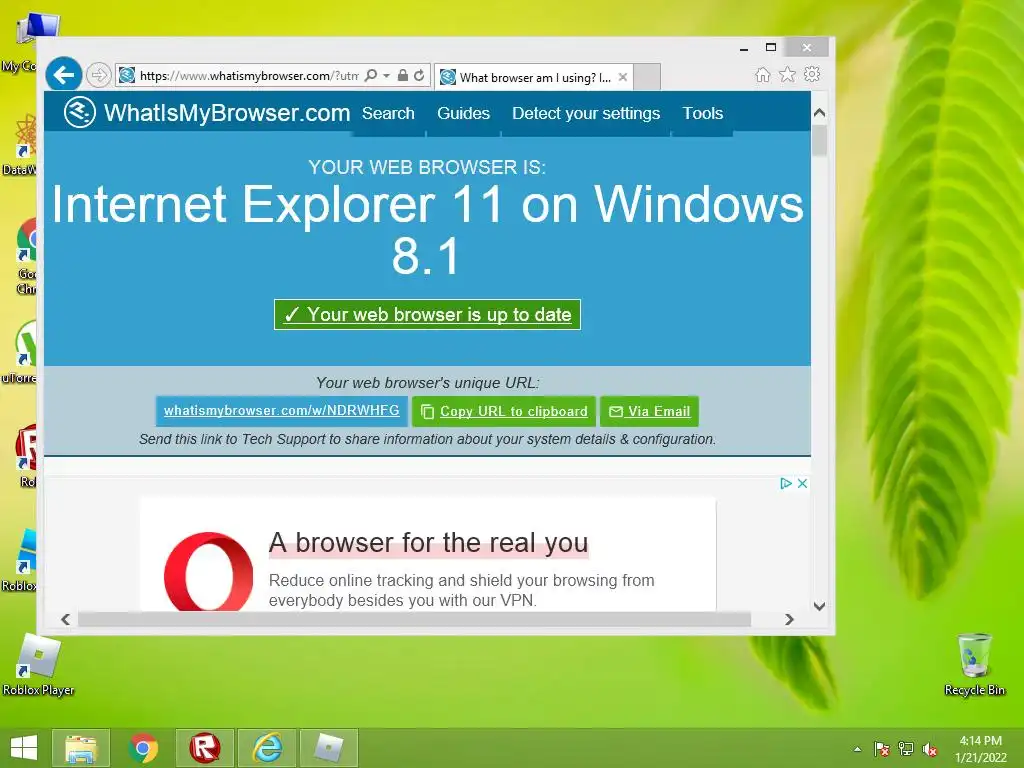
Task: Click the security padlock icon
Action: pyautogui.click(x=403, y=76)
